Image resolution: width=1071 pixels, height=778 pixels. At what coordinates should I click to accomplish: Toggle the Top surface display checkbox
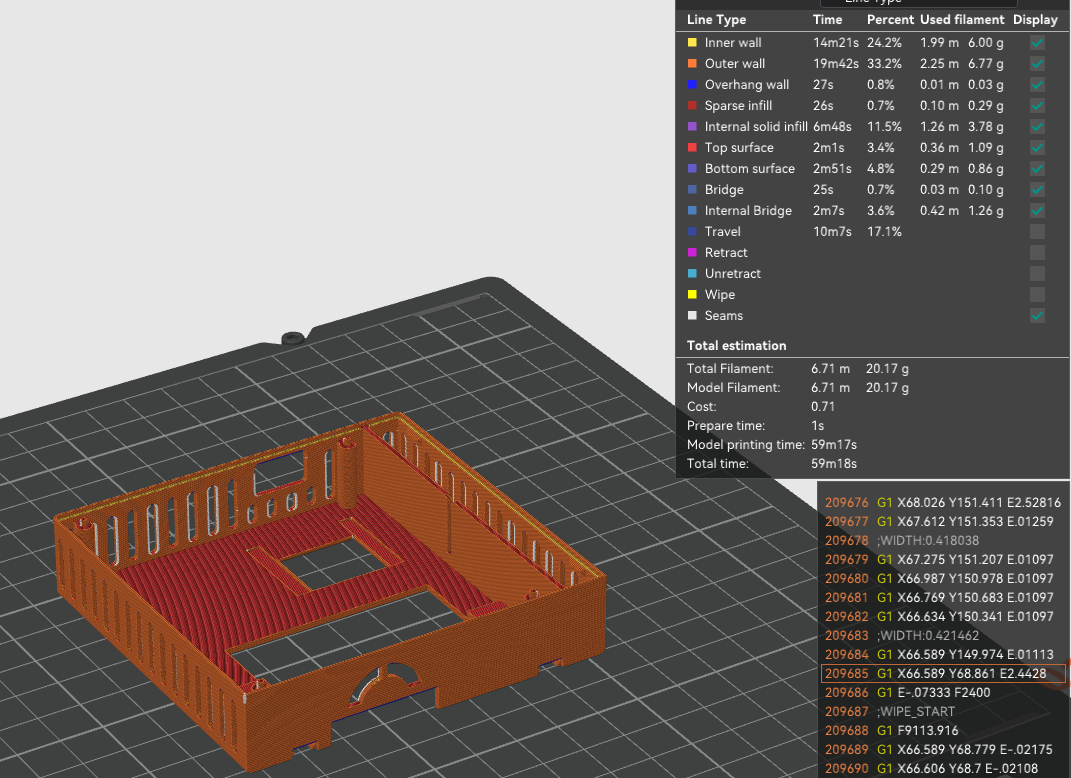[x=1037, y=148]
